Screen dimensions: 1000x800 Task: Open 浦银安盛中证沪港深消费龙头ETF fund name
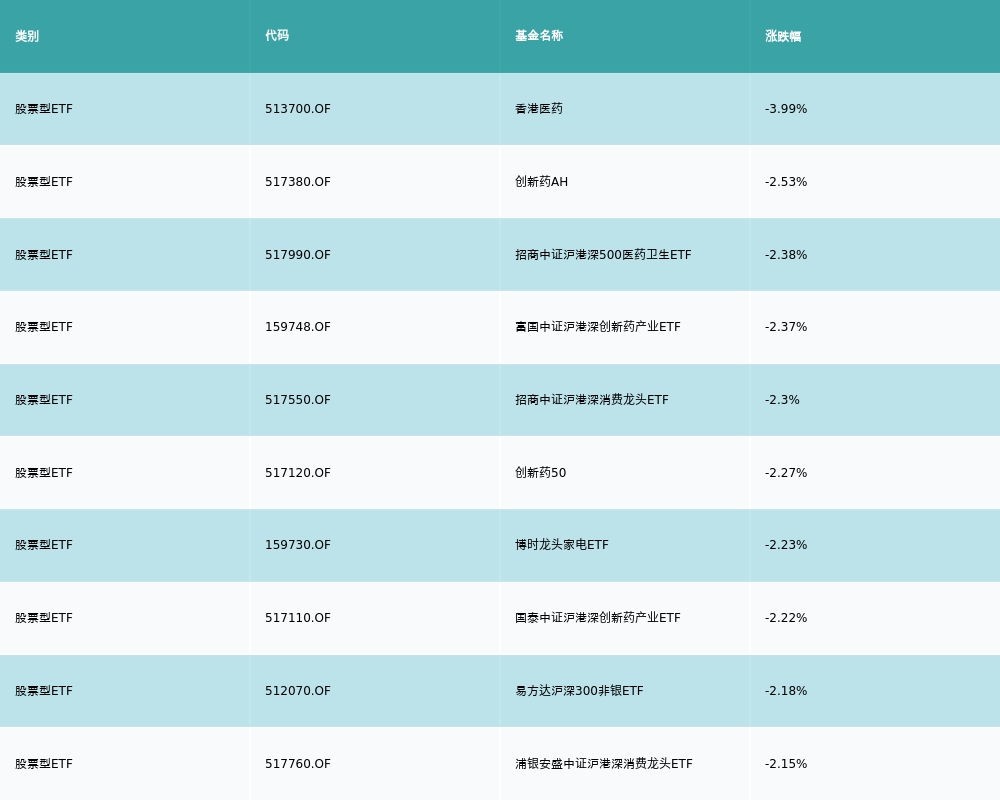603,764
